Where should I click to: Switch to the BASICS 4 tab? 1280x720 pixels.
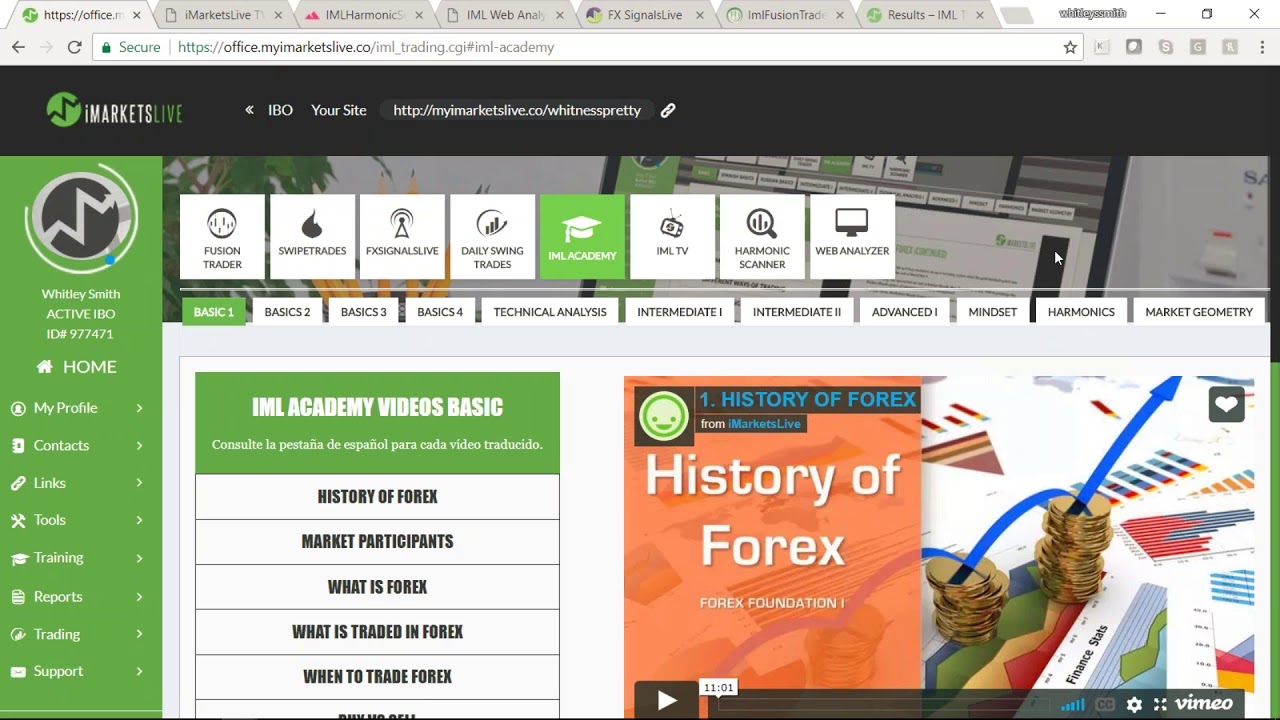tap(440, 312)
